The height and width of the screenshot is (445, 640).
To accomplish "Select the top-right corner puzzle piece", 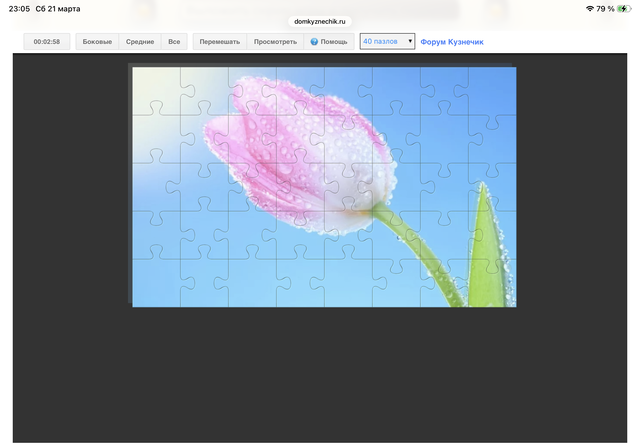I will pos(492,90).
